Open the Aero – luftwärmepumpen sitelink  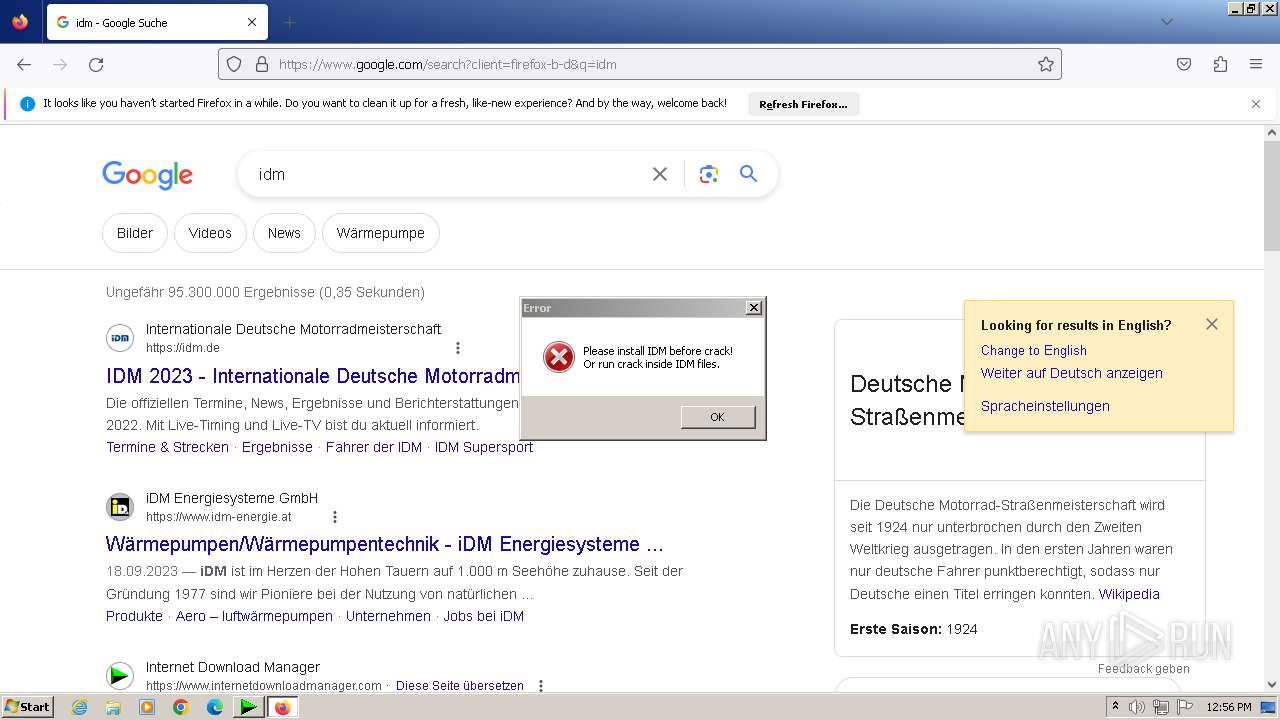(254, 616)
